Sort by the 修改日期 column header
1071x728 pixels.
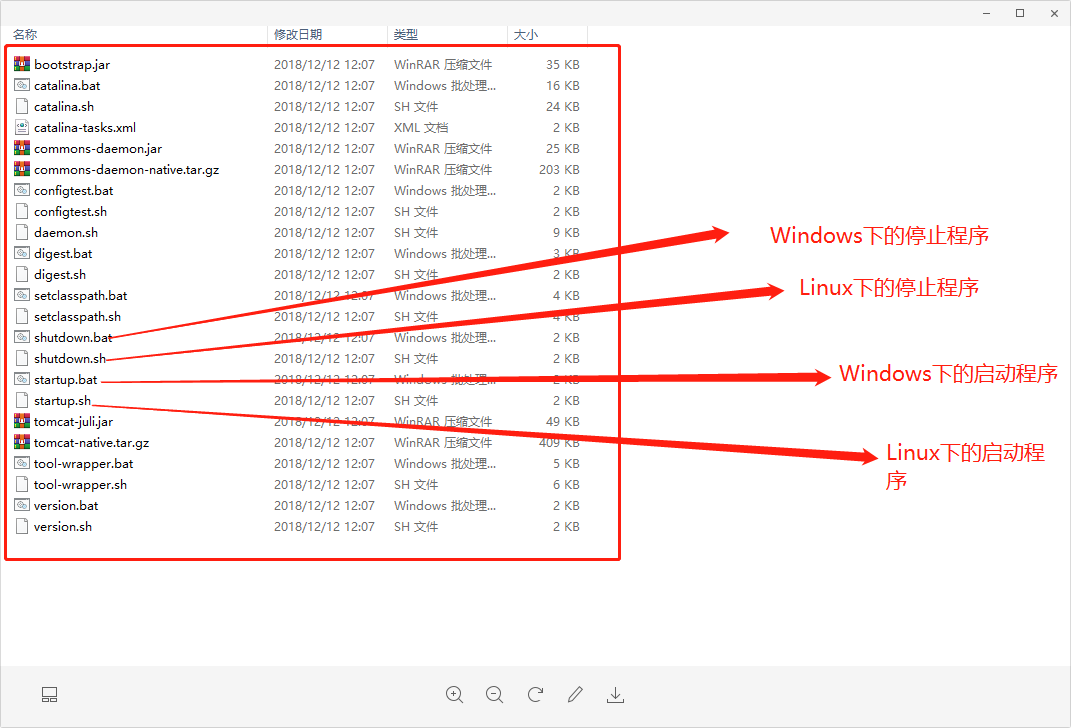pyautogui.click(x=298, y=34)
